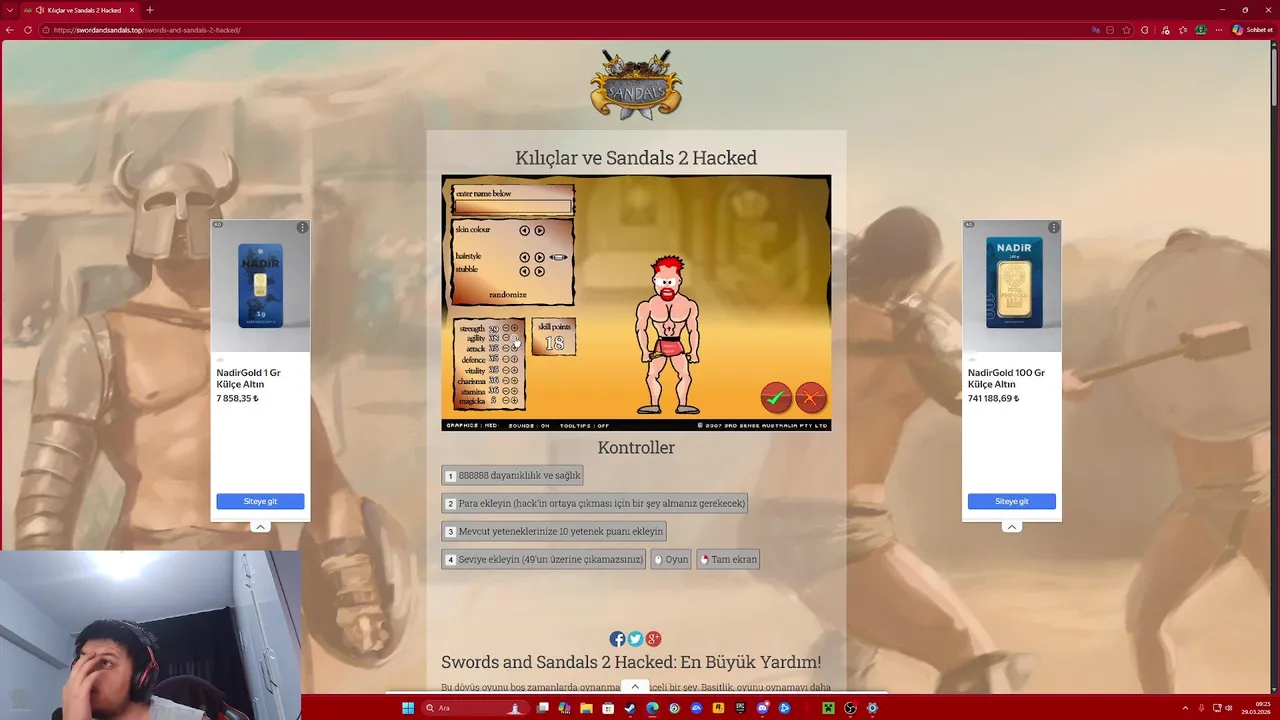This screenshot has width=1280, height=720.
Task: Select previous skin colour with left arrow
Action: pos(524,230)
